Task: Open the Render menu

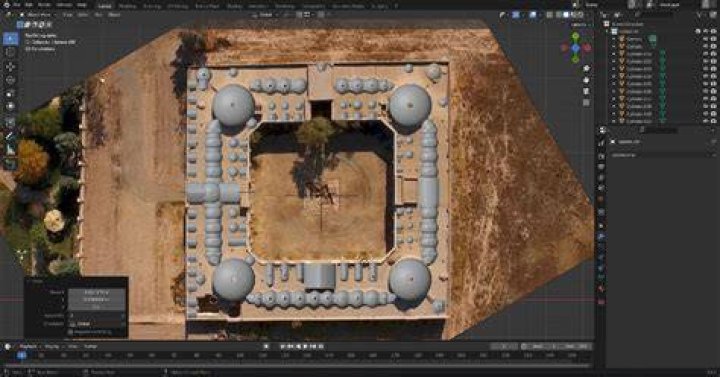Action: [x=44, y=5]
